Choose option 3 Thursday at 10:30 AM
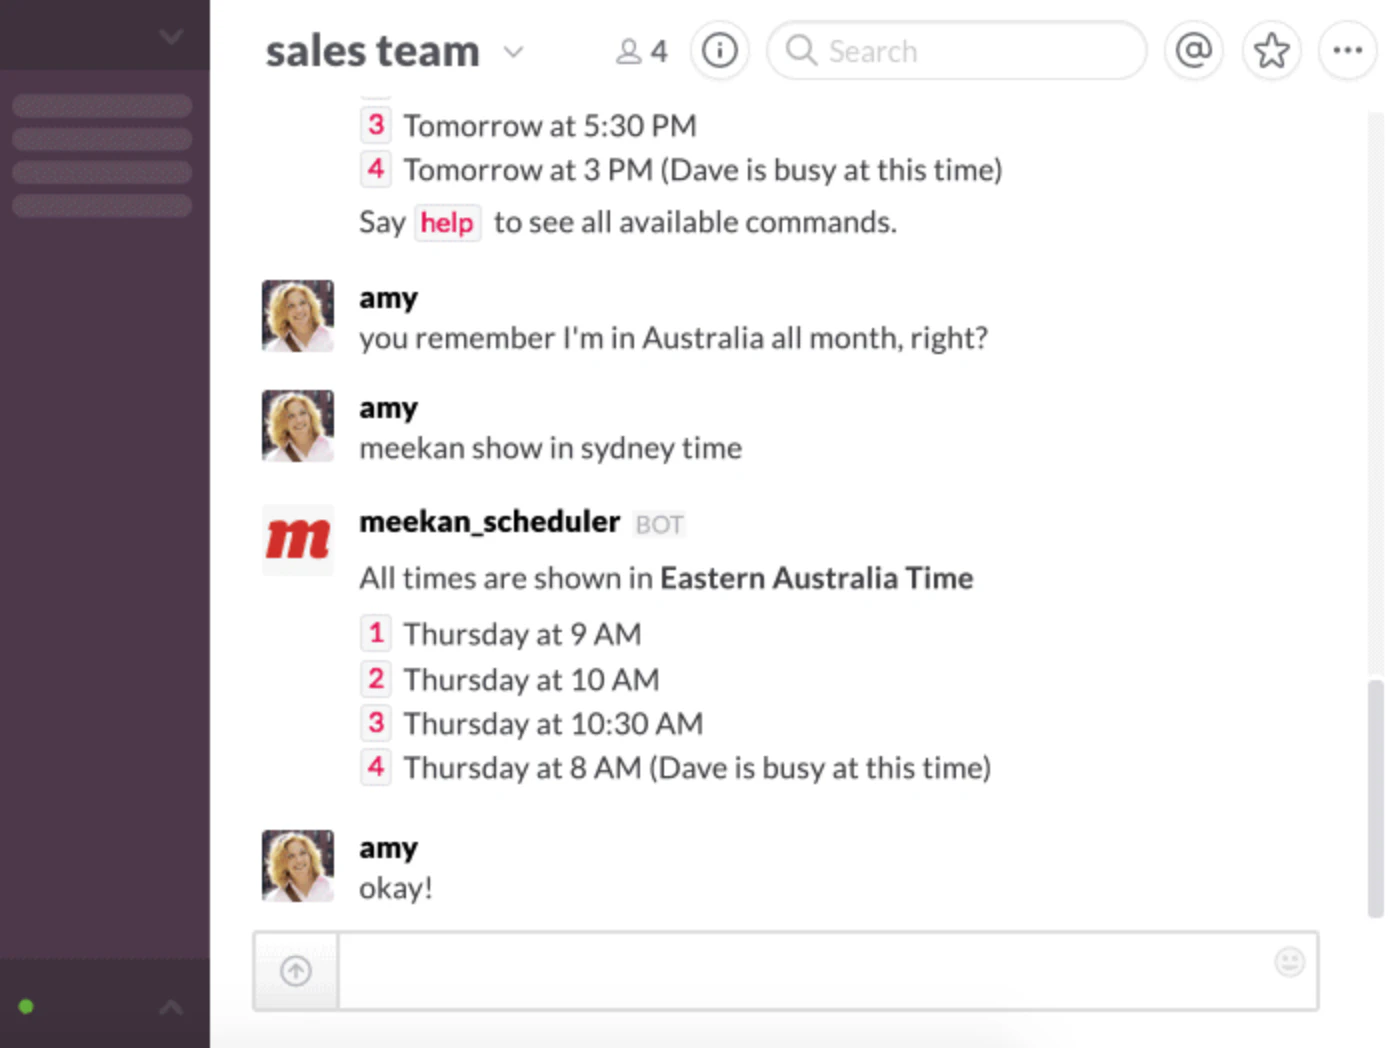The image size is (1390, 1048). tap(376, 723)
